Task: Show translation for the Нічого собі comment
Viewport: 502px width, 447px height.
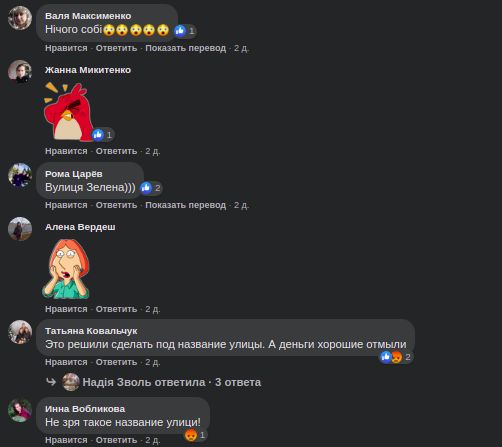Action: [x=186, y=48]
